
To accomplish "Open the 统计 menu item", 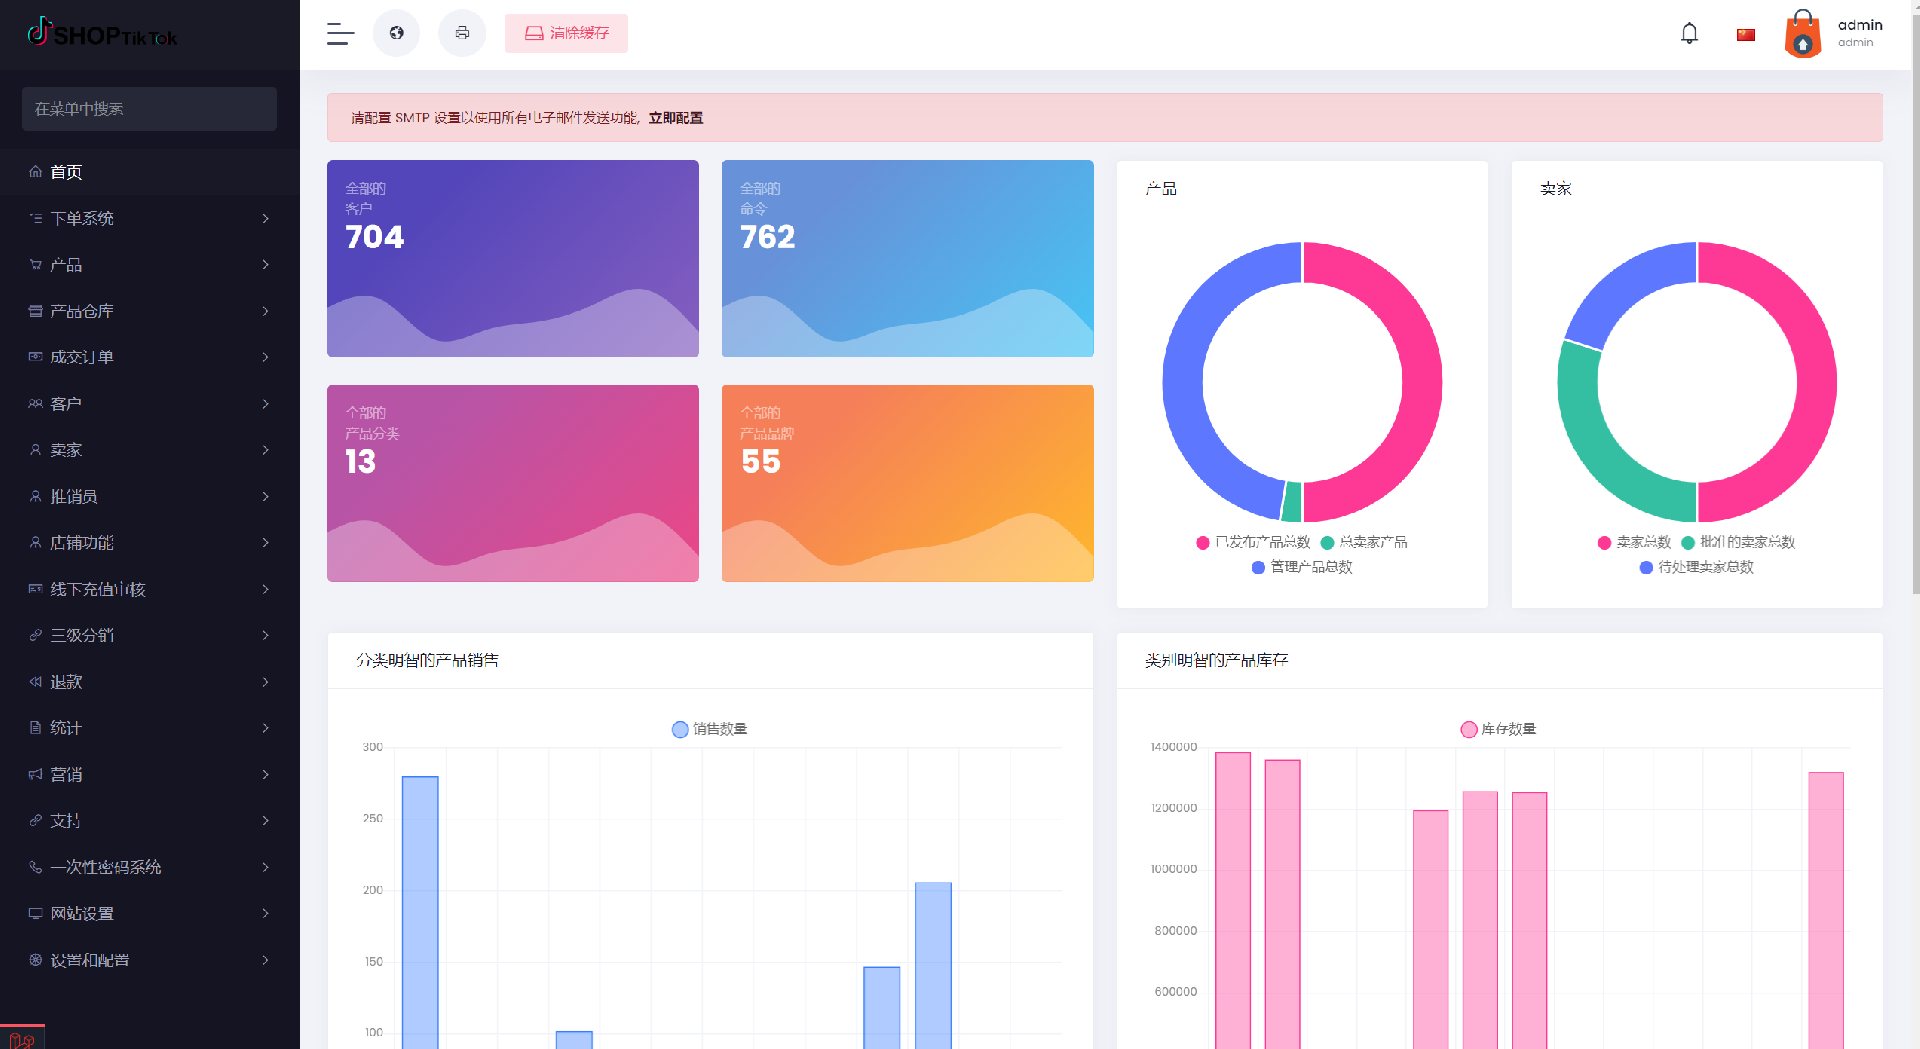I will pos(150,728).
